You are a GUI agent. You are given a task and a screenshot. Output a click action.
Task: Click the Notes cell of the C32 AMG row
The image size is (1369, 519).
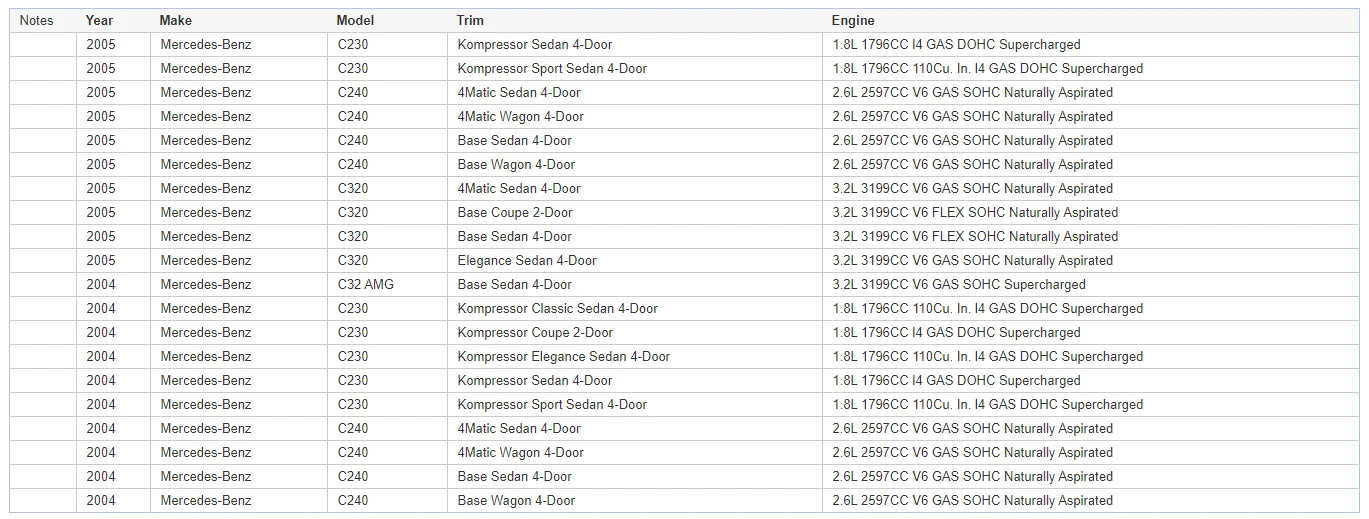pos(43,285)
